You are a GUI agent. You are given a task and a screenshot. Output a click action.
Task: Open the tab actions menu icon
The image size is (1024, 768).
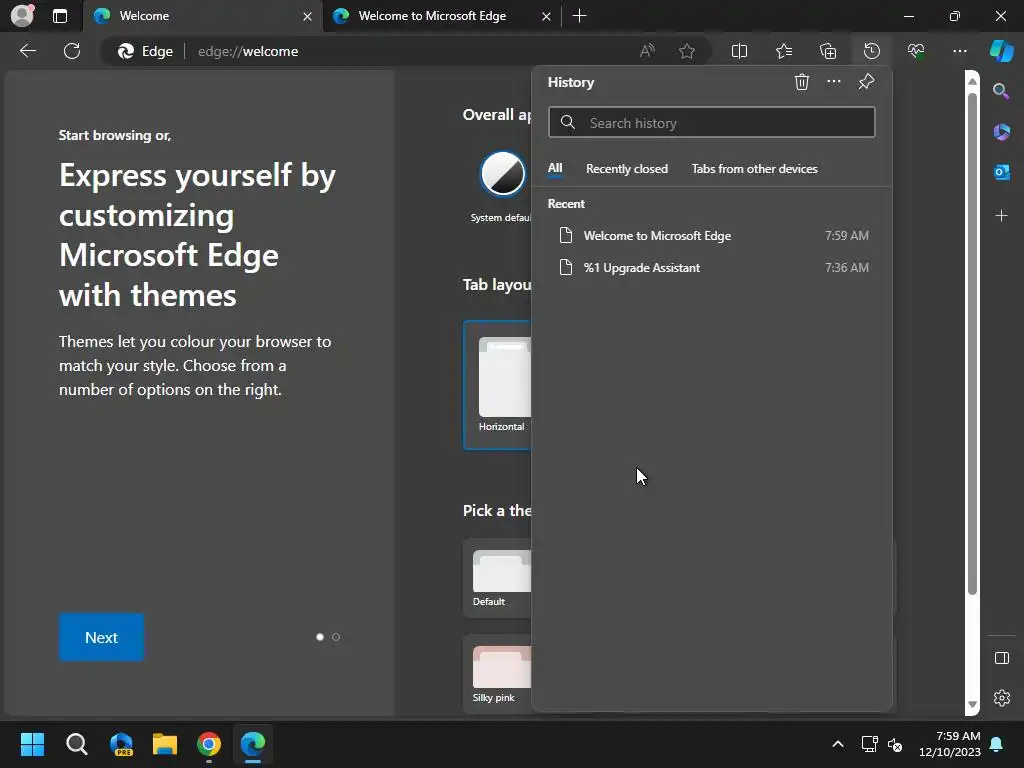[x=60, y=16]
